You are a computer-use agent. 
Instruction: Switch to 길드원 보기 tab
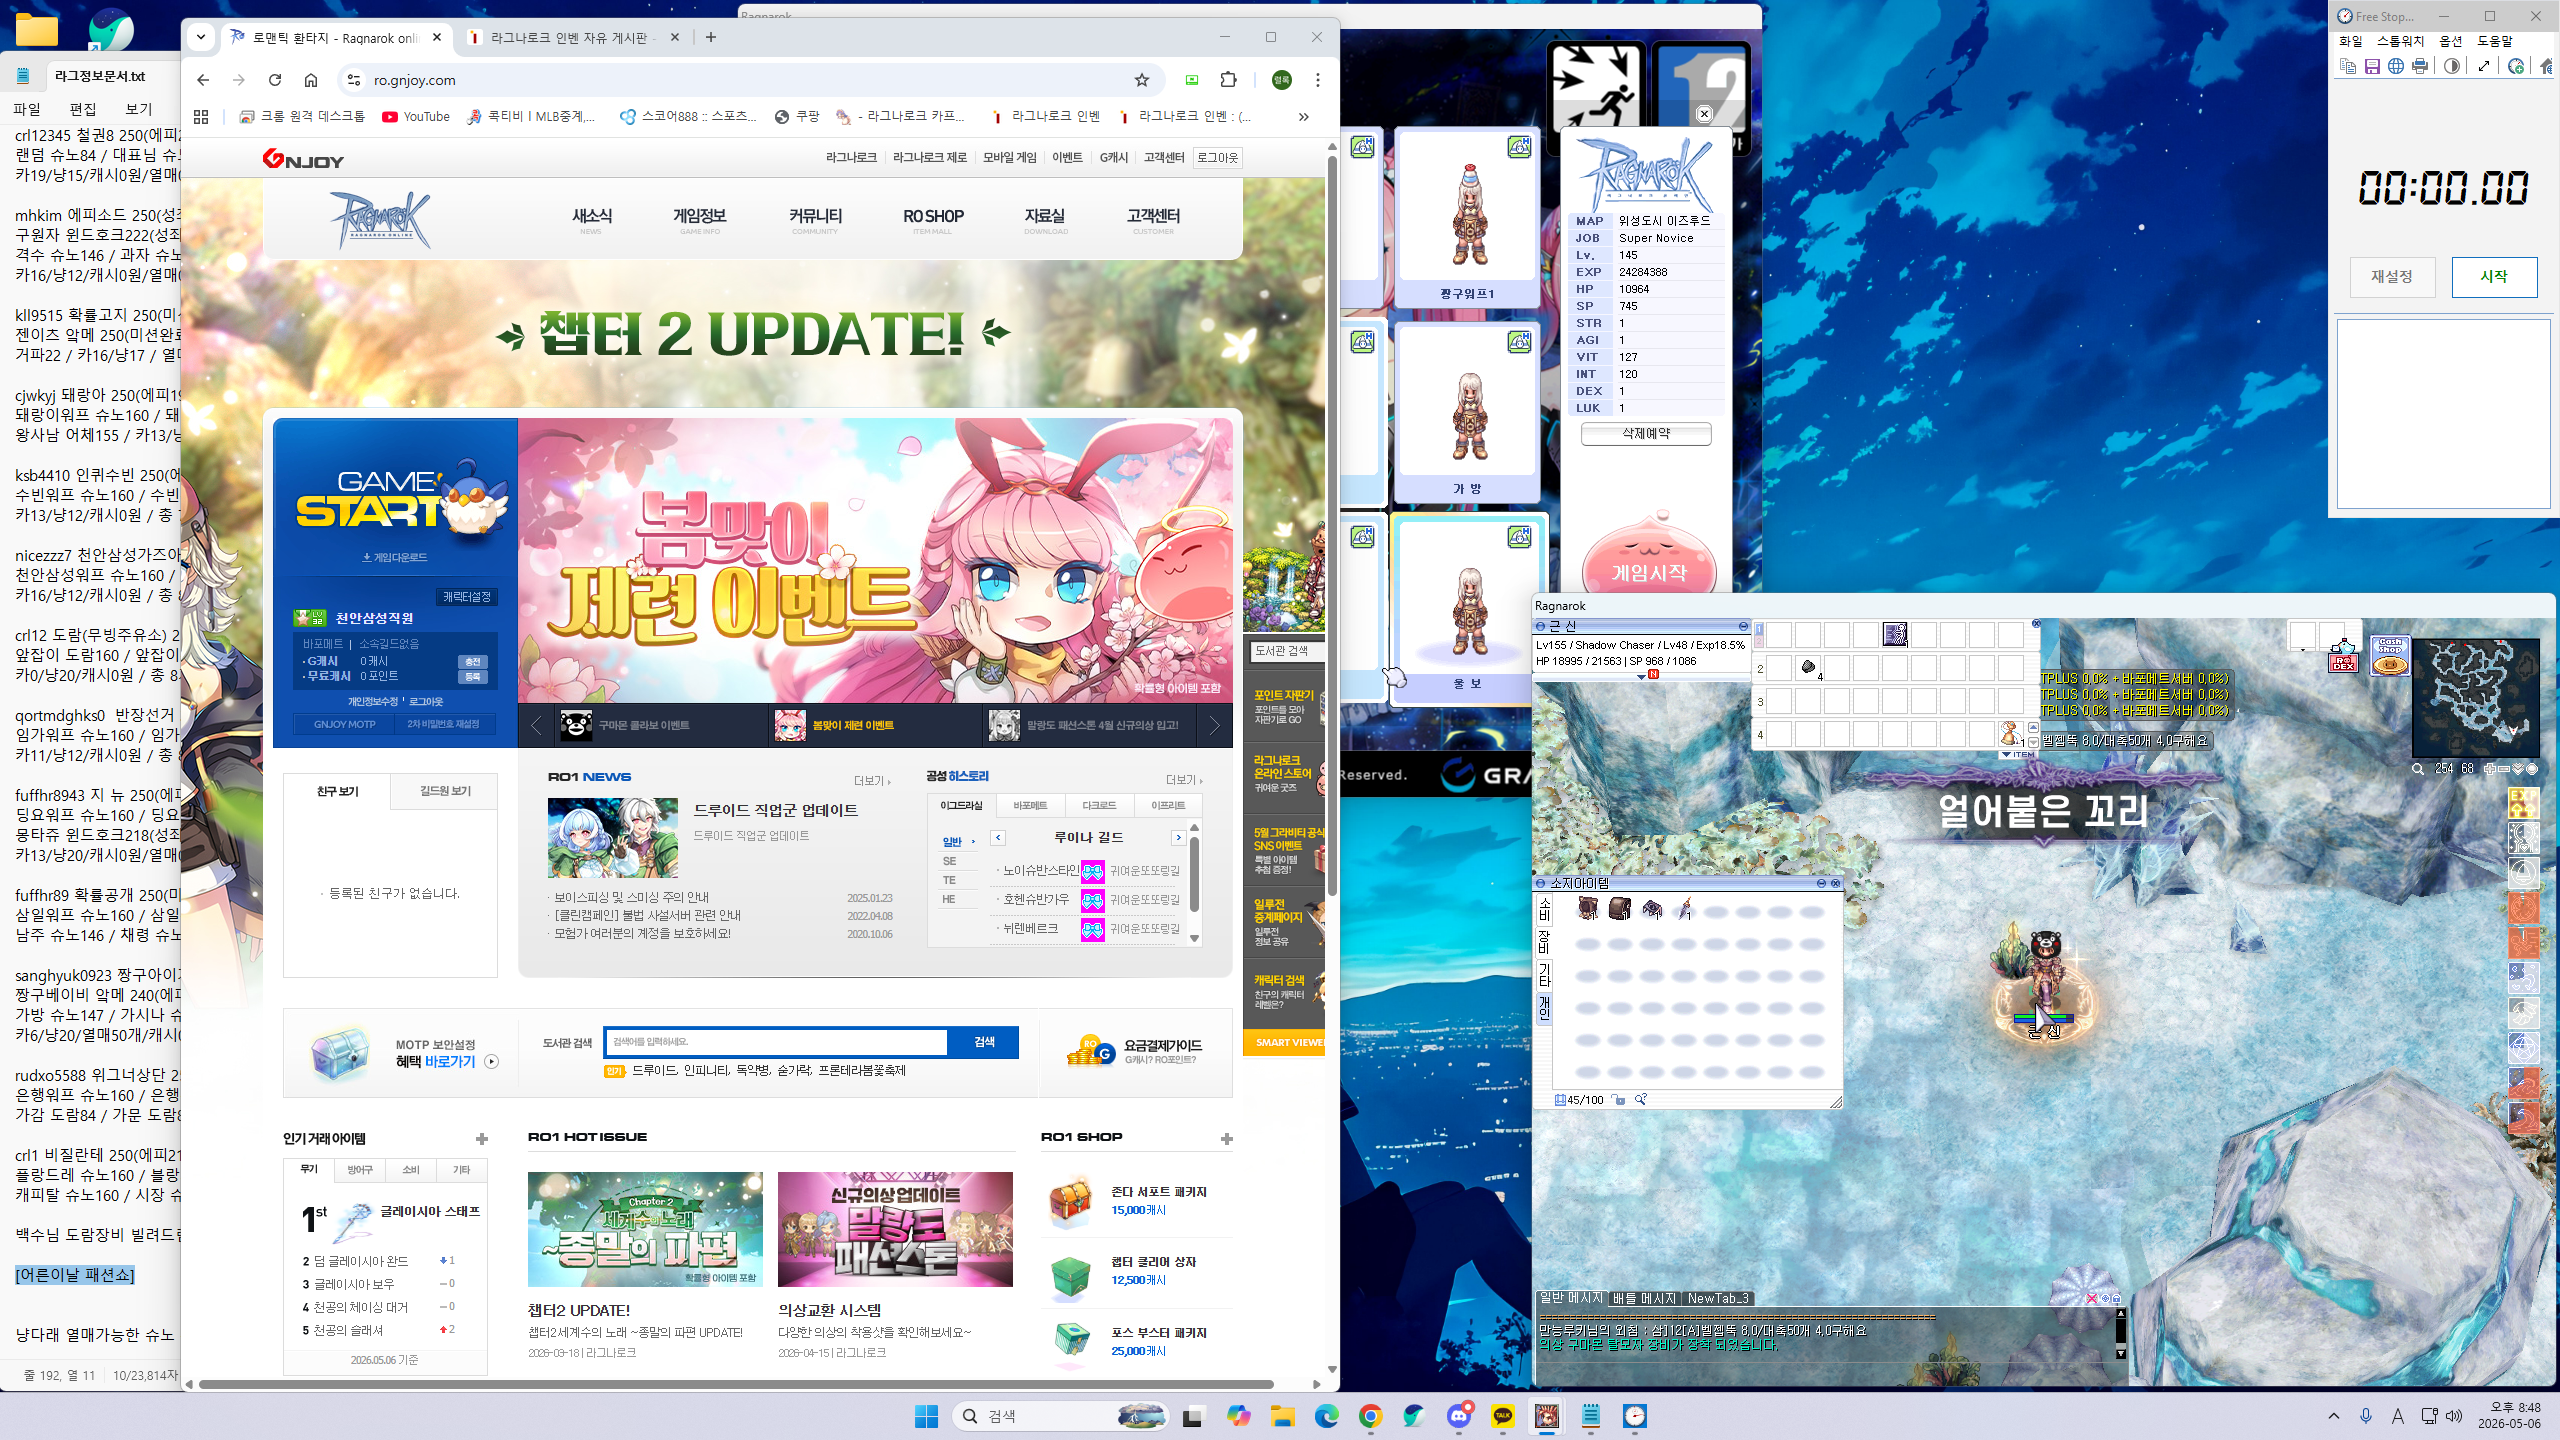coord(445,791)
